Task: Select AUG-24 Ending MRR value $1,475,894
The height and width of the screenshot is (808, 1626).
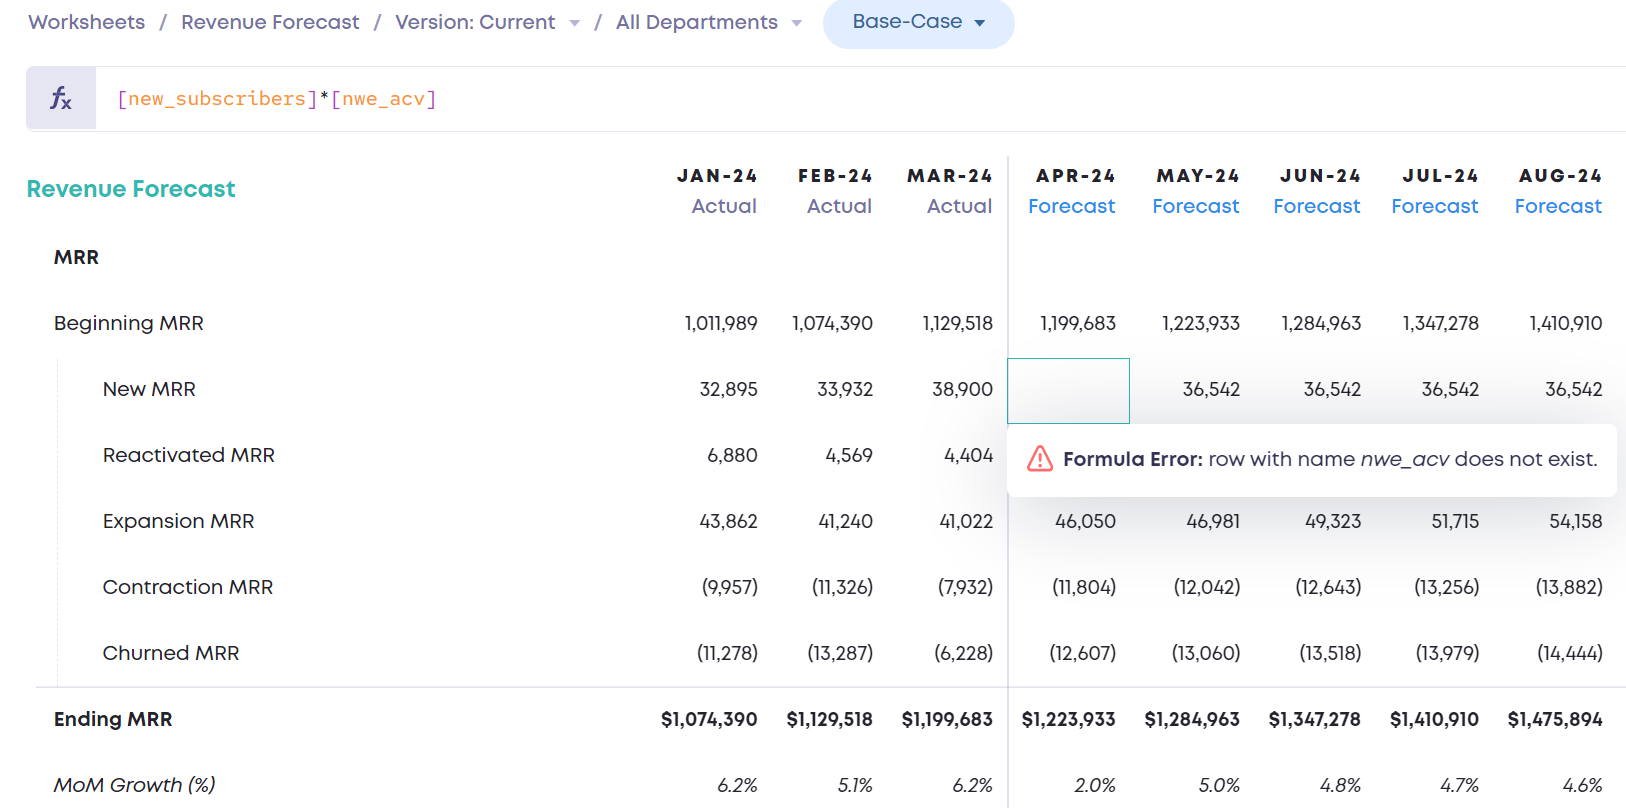Action: point(1554,719)
